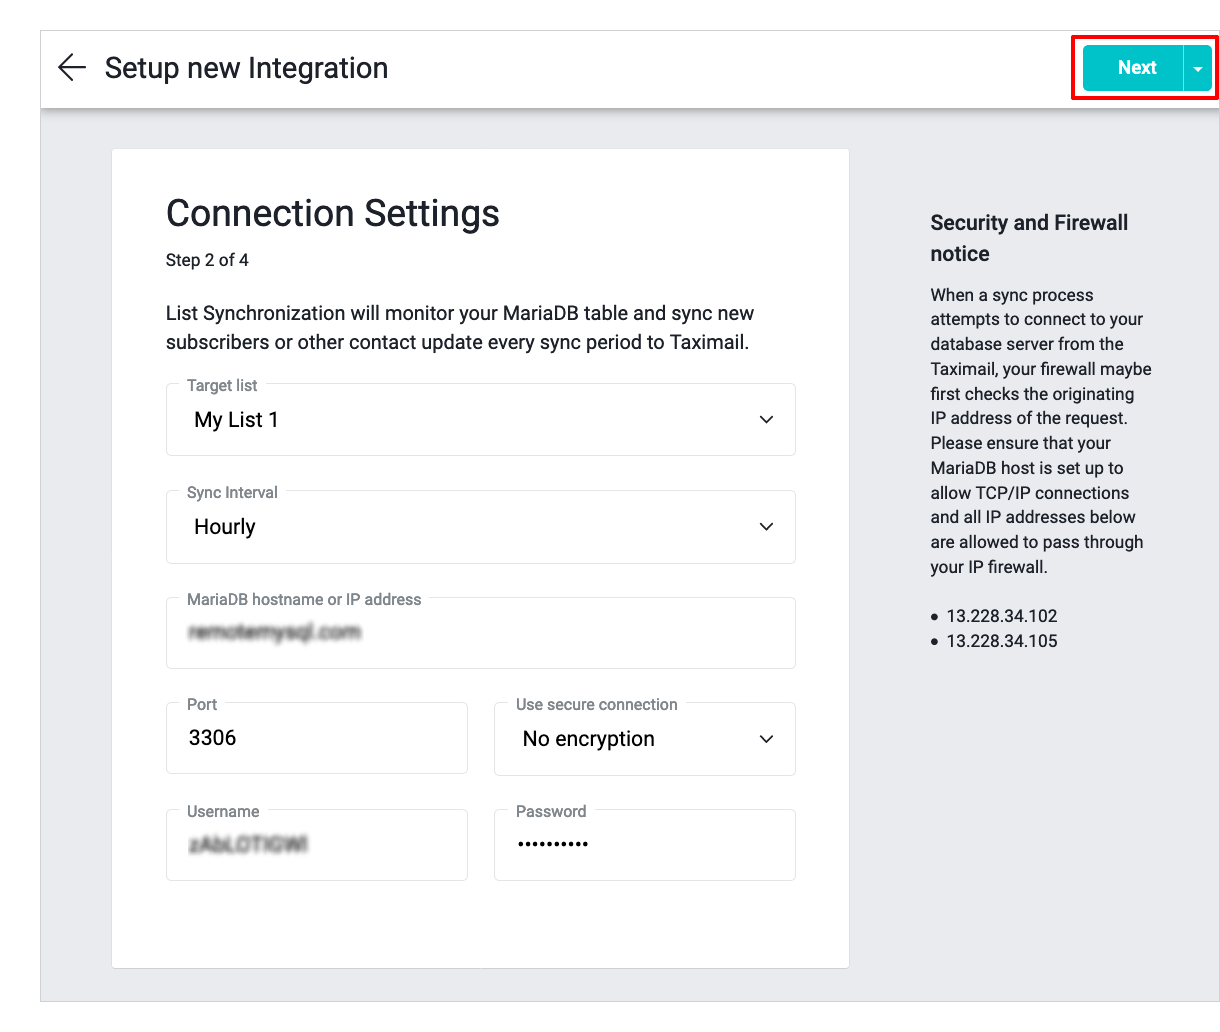Click into the Port field showing 3306
Viewport: 1220px width, 1032px height.
pyautogui.click(x=316, y=739)
